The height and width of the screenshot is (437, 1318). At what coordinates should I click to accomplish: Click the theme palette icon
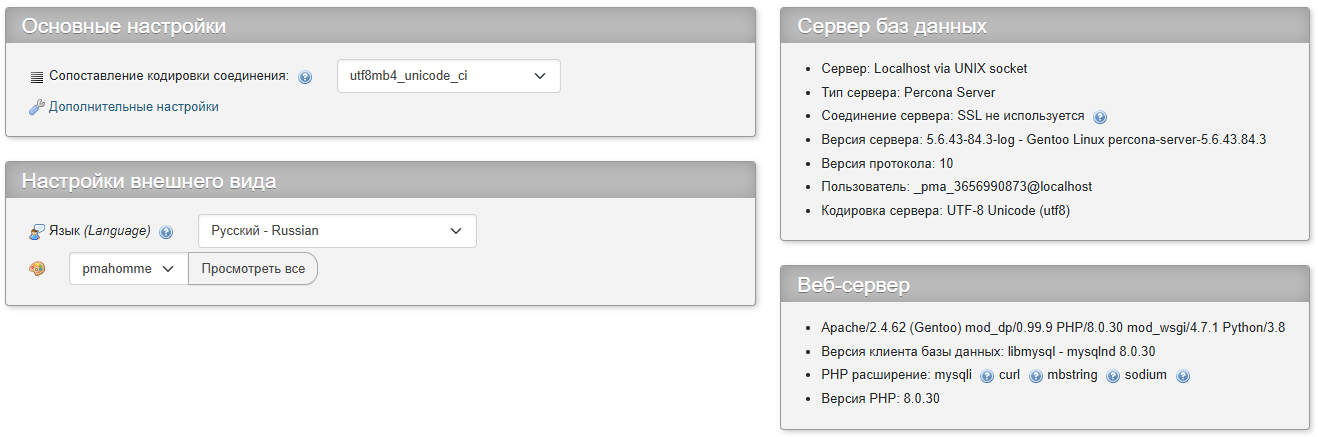(37, 269)
